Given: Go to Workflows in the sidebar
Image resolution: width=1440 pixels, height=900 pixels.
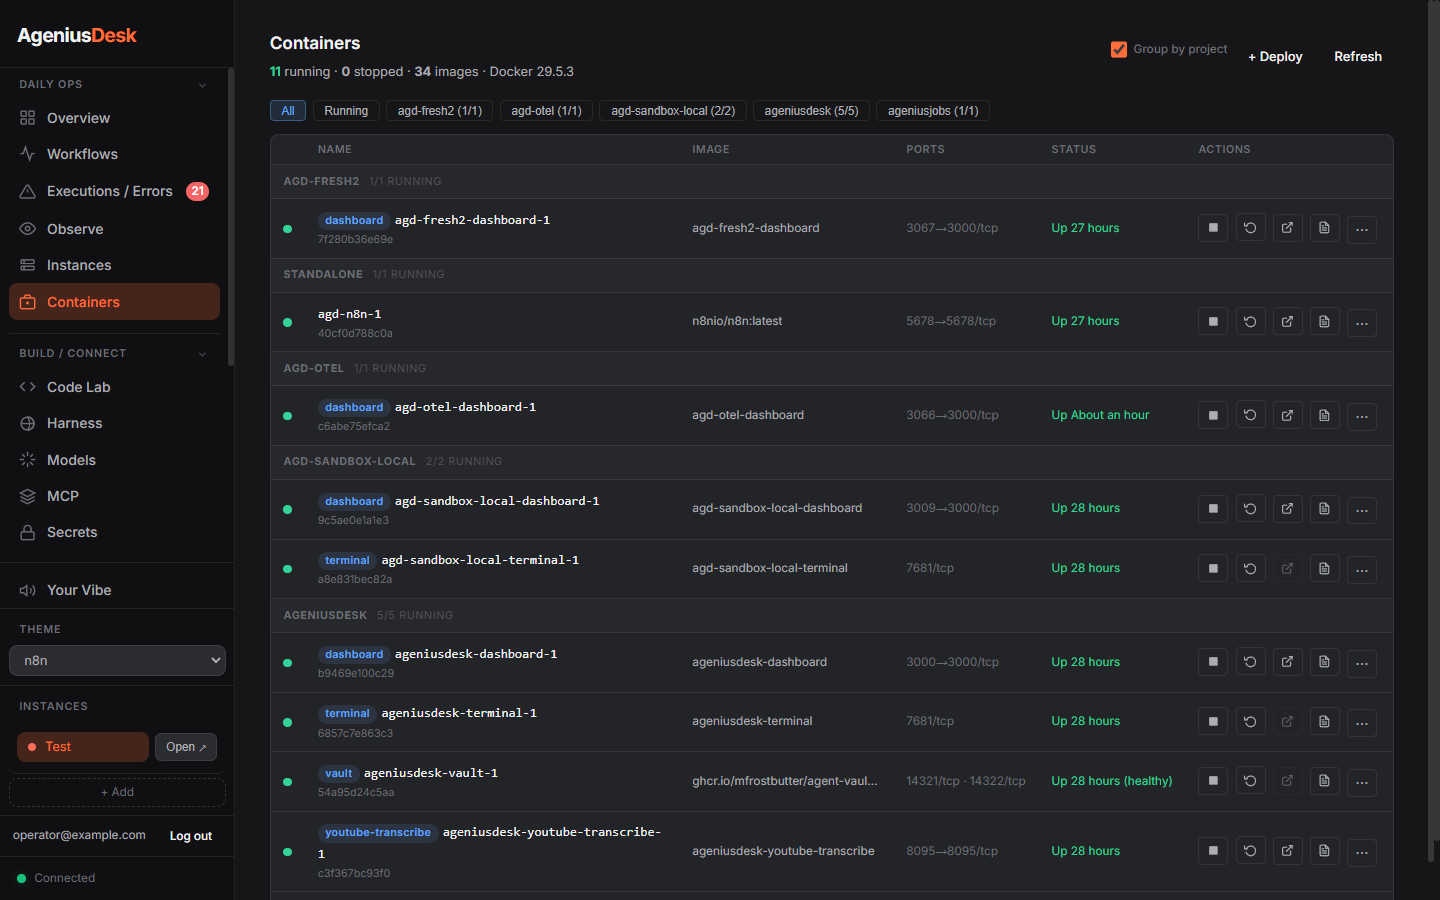Looking at the screenshot, I should tap(114, 154).
